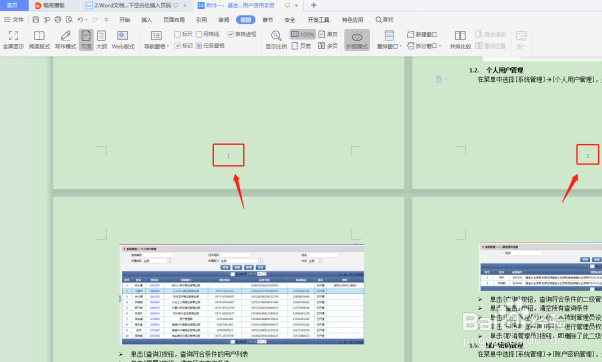Expand the Rearrange windows dropdown arrow
The width and height of the screenshot is (602, 362).
click(400, 46)
